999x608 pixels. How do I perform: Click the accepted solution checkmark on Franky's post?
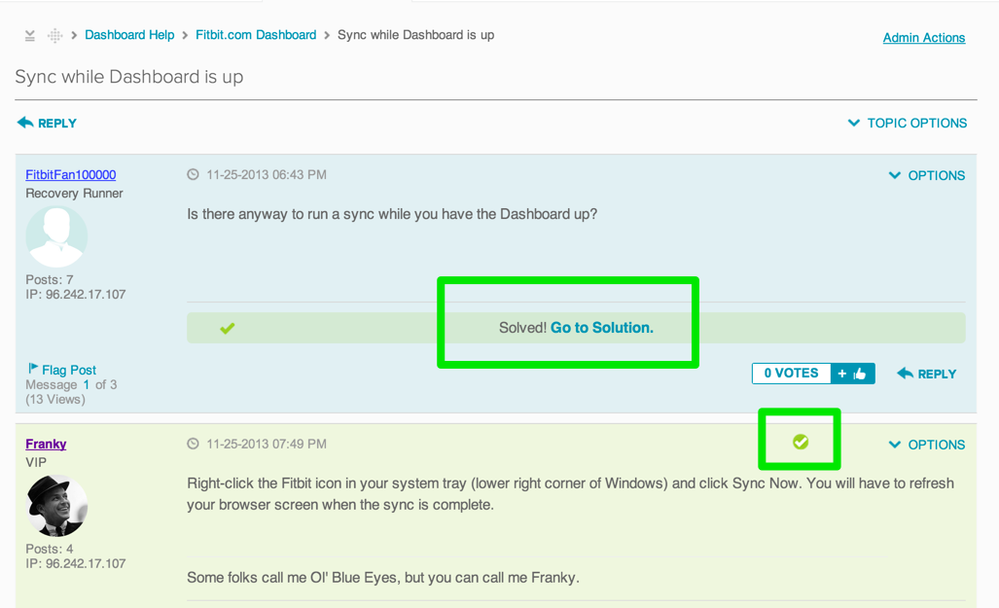click(x=801, y=442)
